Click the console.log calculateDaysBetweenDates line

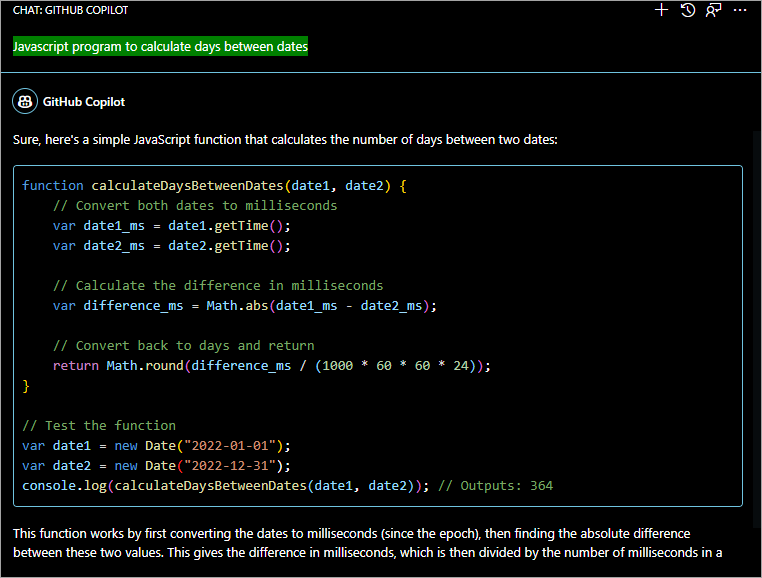click(287, 486)
